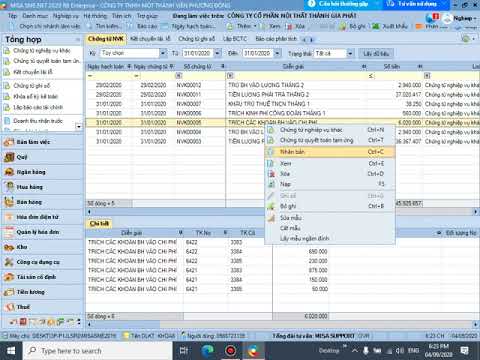Open Microsoft Edge from the taskbar
Image resolution: width=480 pixels, height=360 pixels.
[207, 350]
